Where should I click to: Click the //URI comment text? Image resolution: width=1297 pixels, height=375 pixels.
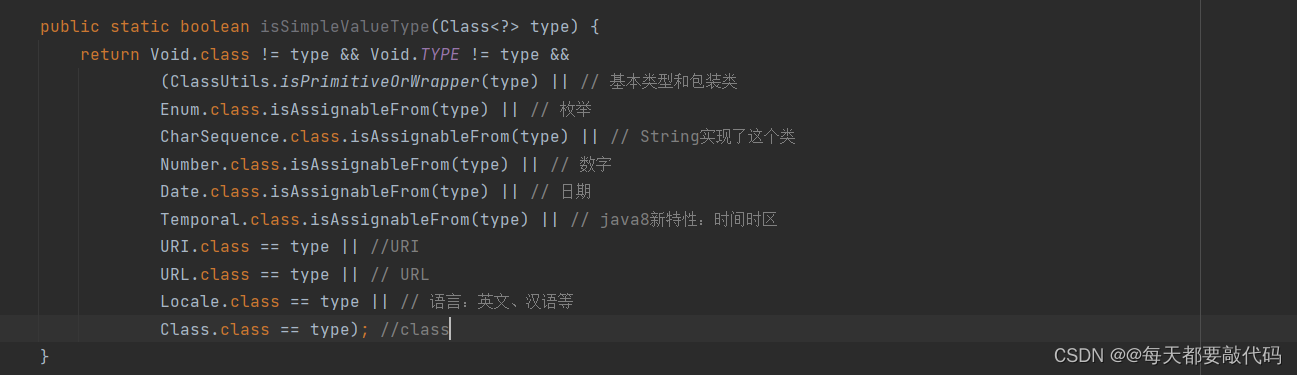tap(395, 247)
